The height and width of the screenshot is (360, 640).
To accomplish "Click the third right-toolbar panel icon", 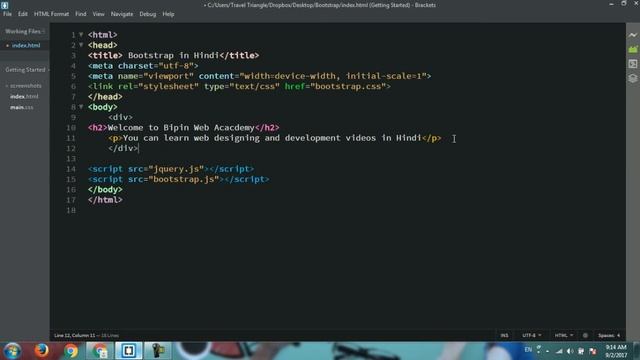I will coord(633,64).
